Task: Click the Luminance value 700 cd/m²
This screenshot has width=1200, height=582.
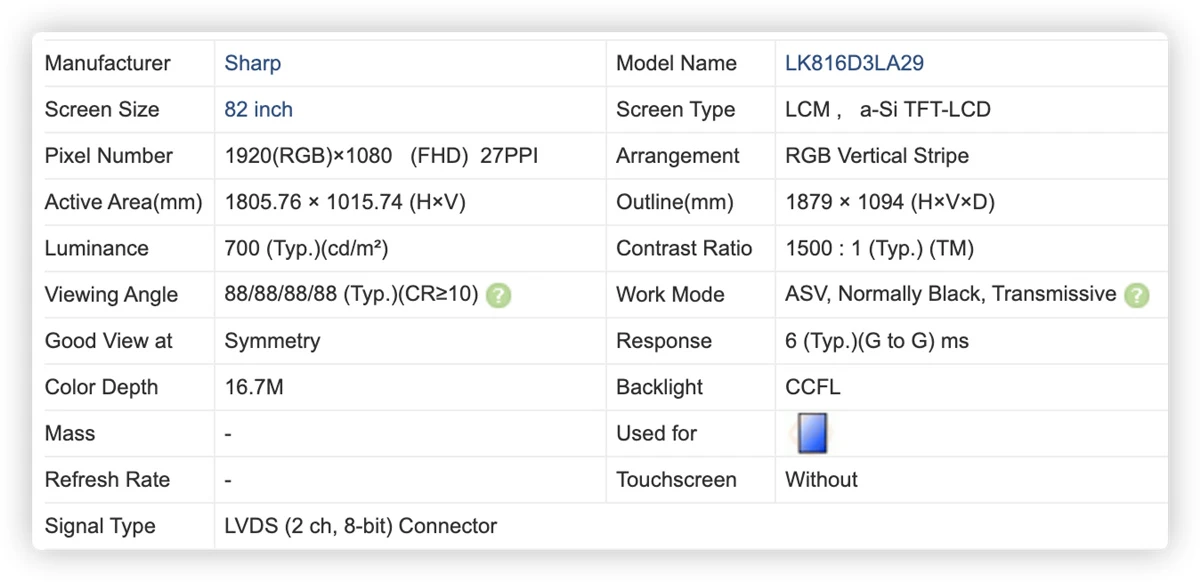Action: [306, 249]
